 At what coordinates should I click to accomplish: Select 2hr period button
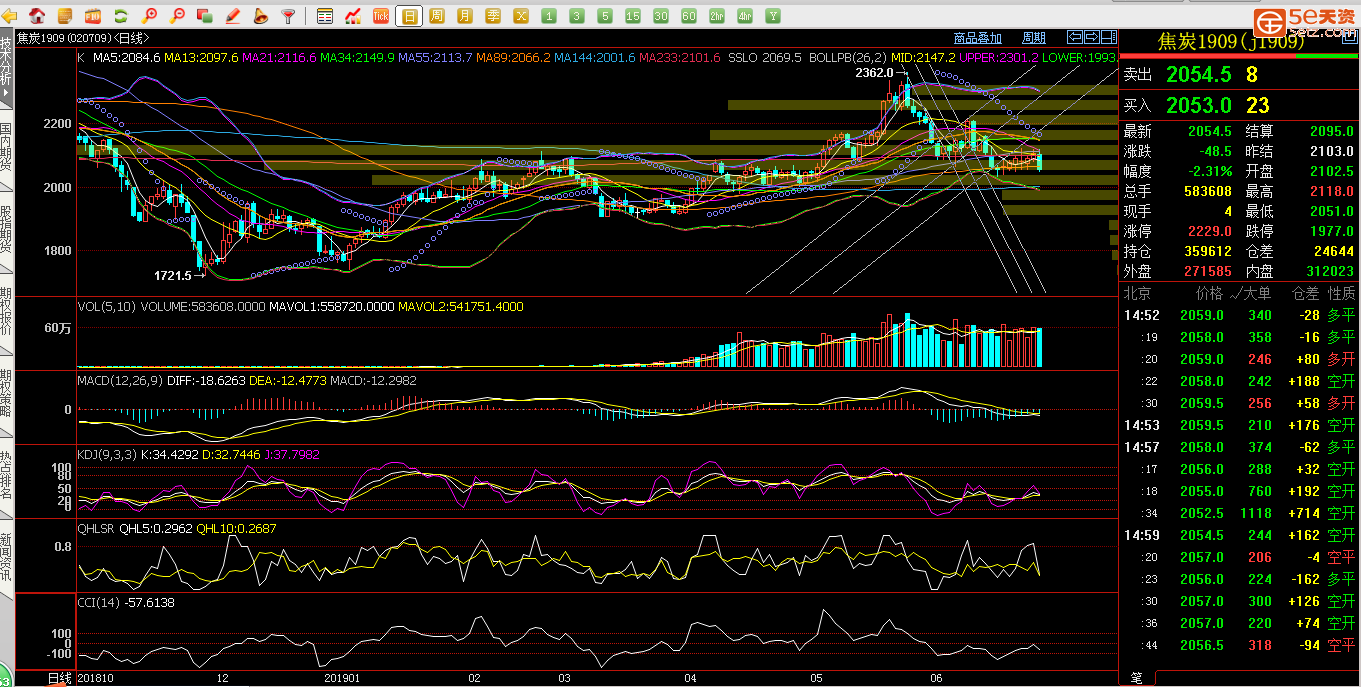pos(717,15)
